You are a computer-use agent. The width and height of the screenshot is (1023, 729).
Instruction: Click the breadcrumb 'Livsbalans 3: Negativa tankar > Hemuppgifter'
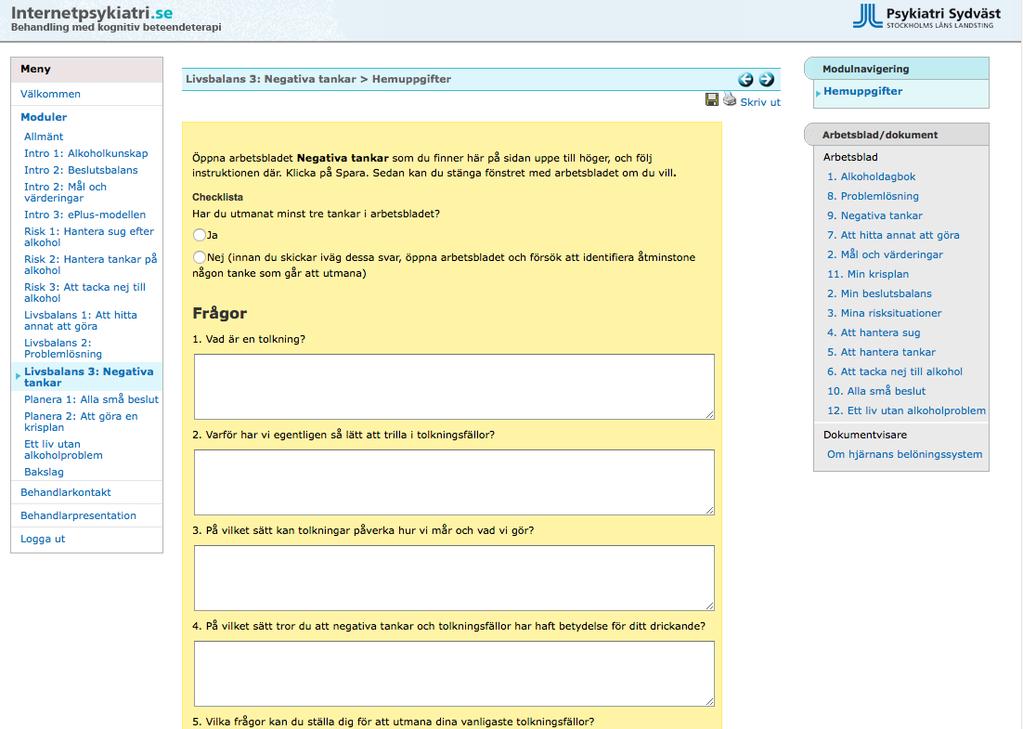318,80
